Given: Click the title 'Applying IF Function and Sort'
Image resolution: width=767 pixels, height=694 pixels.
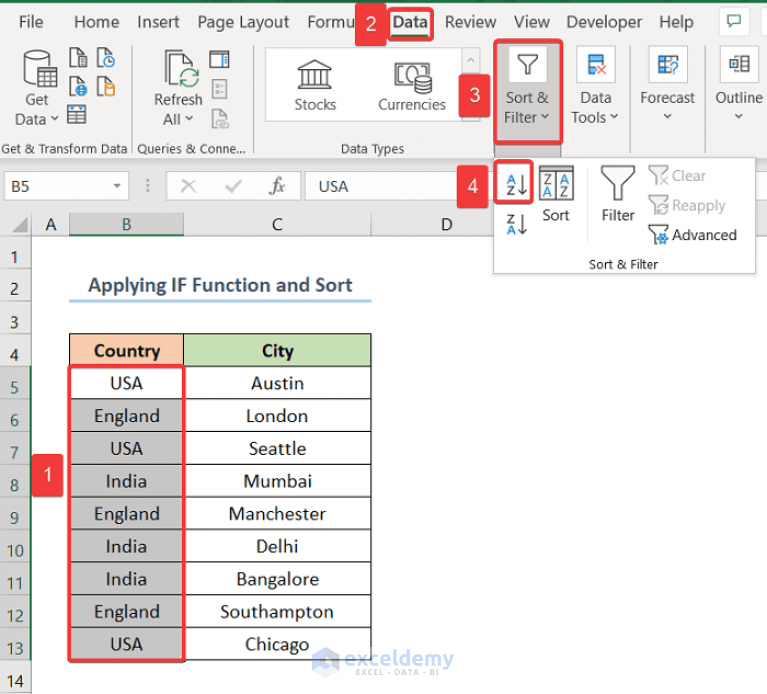Looking at the screenshot, I should coord(220,285).
